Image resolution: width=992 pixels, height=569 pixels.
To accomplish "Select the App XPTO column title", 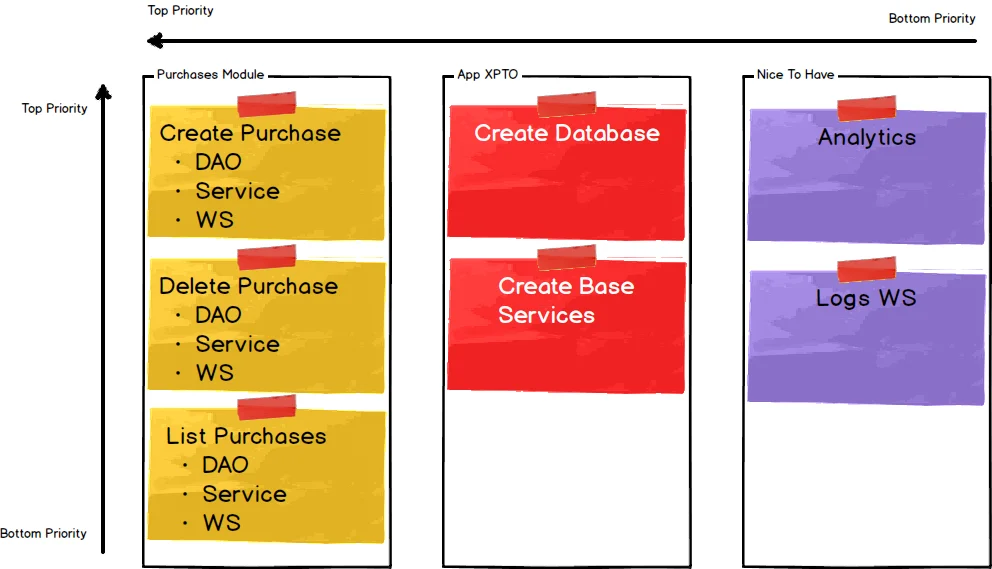I will (x=488, y=75).
